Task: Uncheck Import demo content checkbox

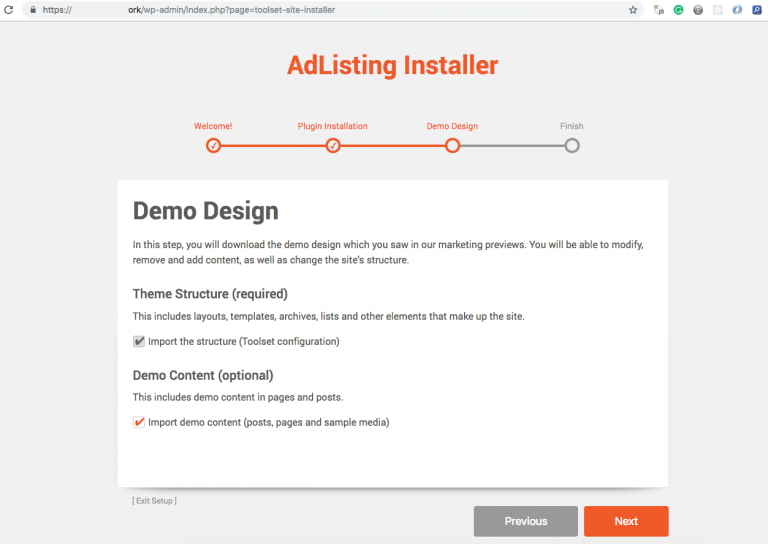Action: click(139, 422)
